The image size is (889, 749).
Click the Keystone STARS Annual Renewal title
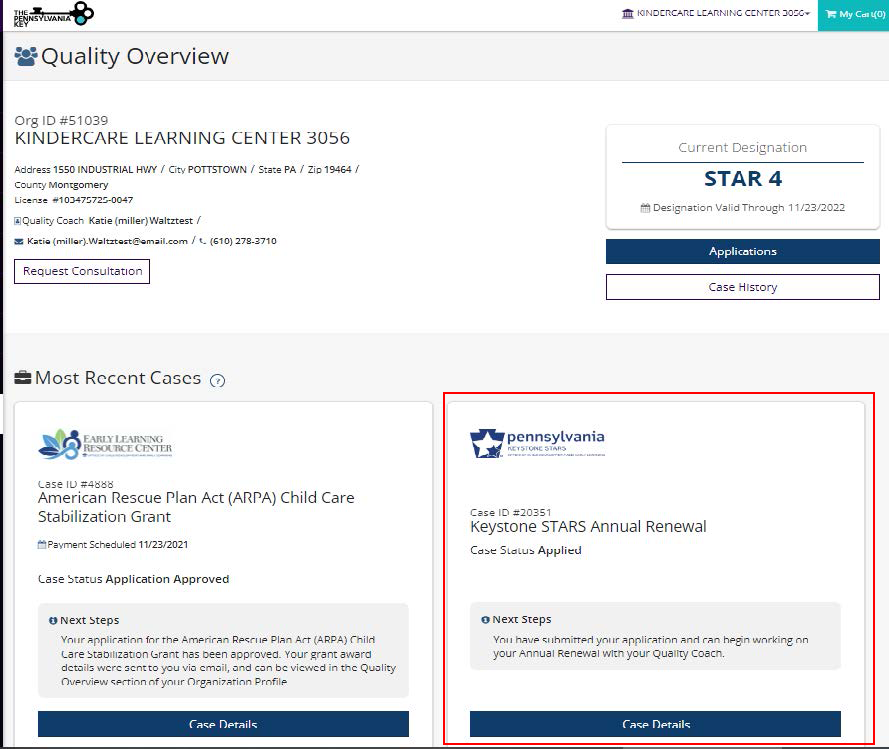[588, 527]
